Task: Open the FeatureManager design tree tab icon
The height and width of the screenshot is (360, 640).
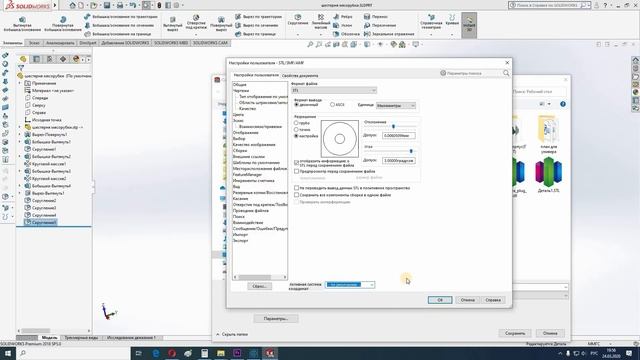Action: click(x=23, y=59)
